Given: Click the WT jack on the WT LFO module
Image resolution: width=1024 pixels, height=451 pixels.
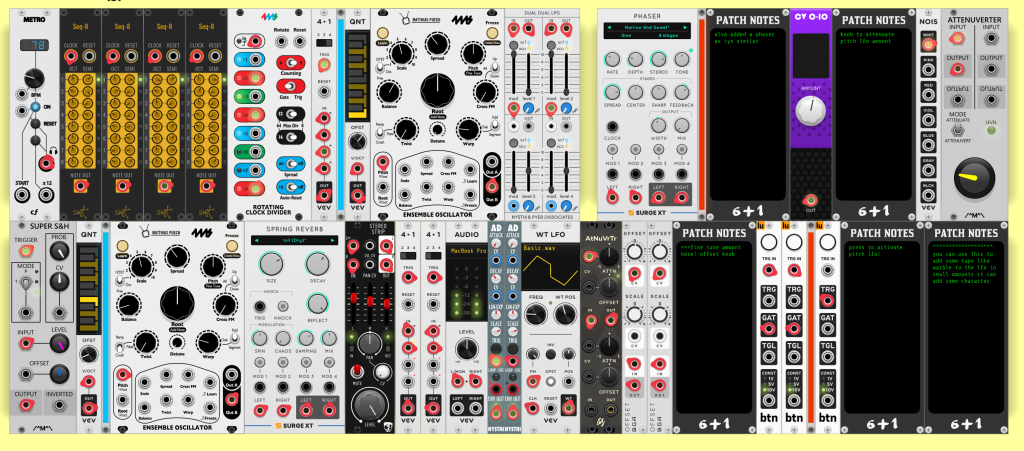Looking at the screenshot, I should point(568,409).
